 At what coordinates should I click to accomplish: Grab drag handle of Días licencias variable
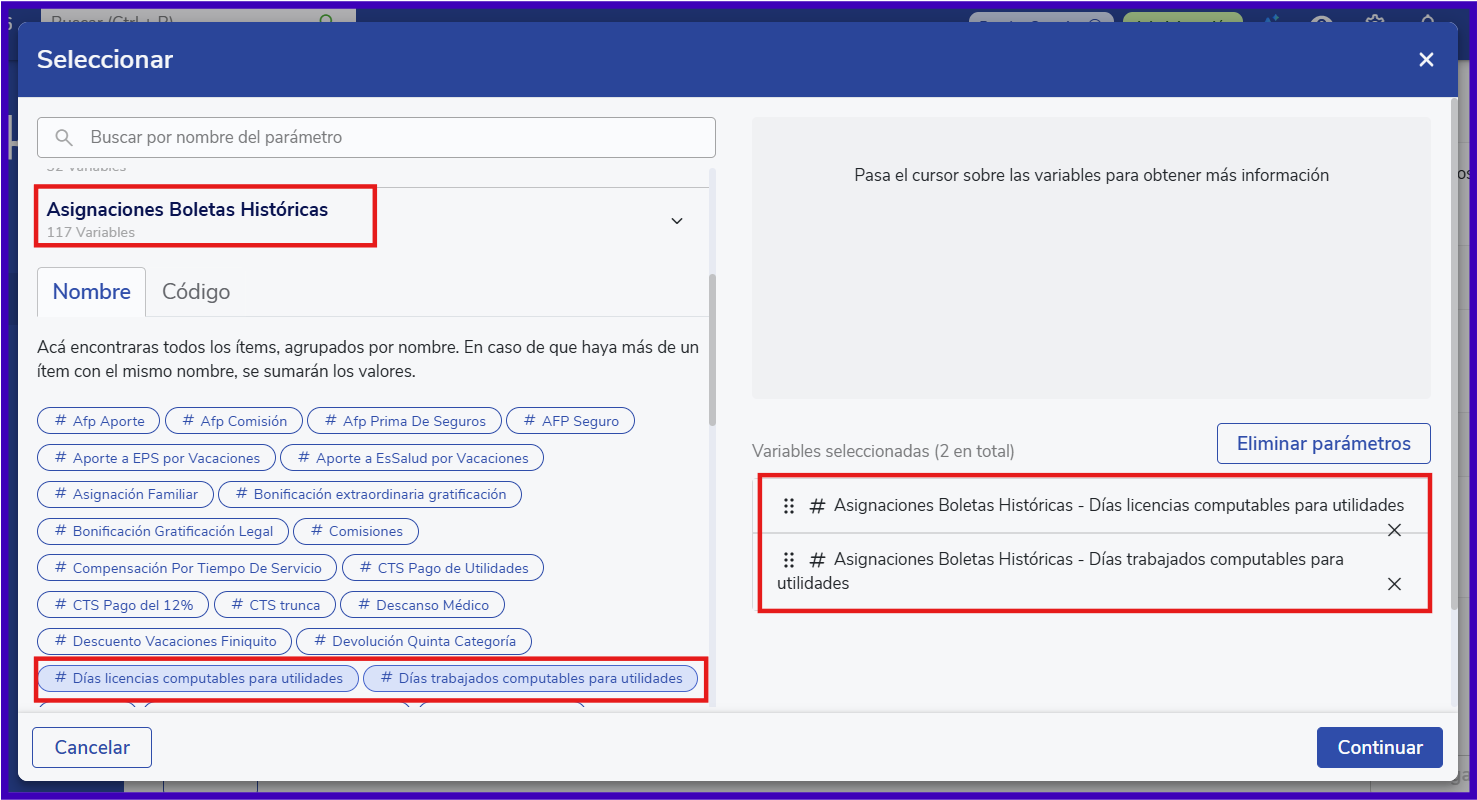point(789,506)
